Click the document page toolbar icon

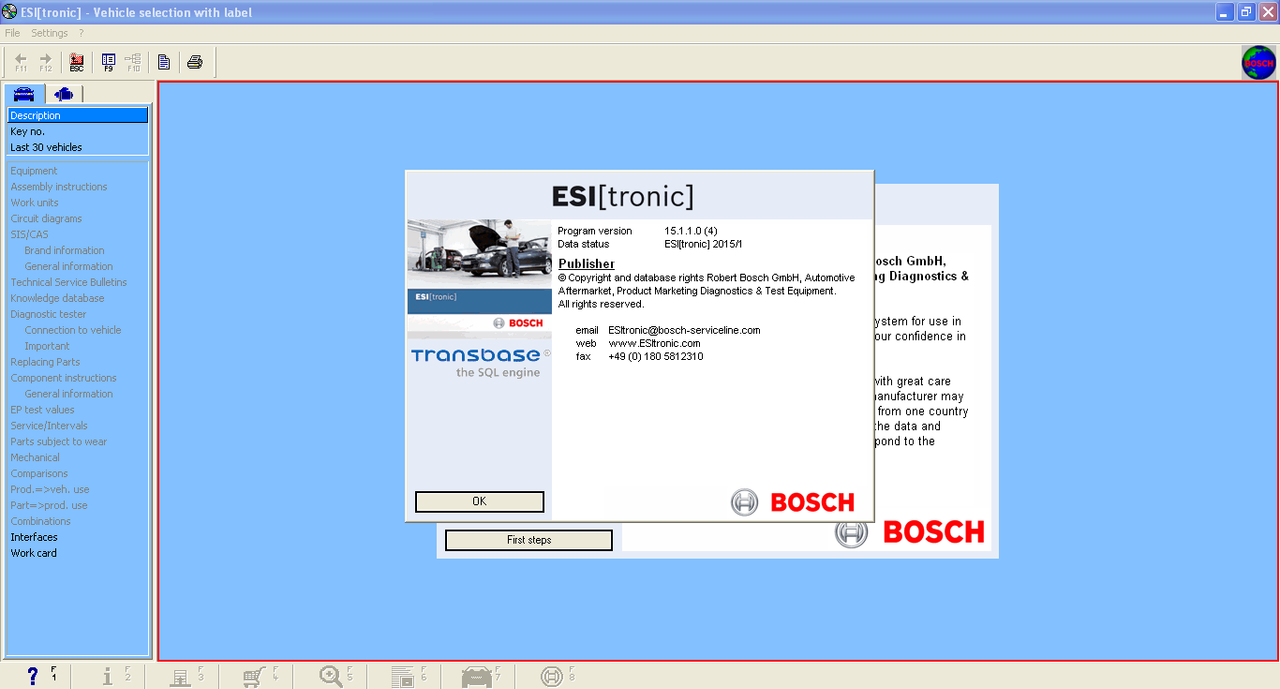pos(164,62)
